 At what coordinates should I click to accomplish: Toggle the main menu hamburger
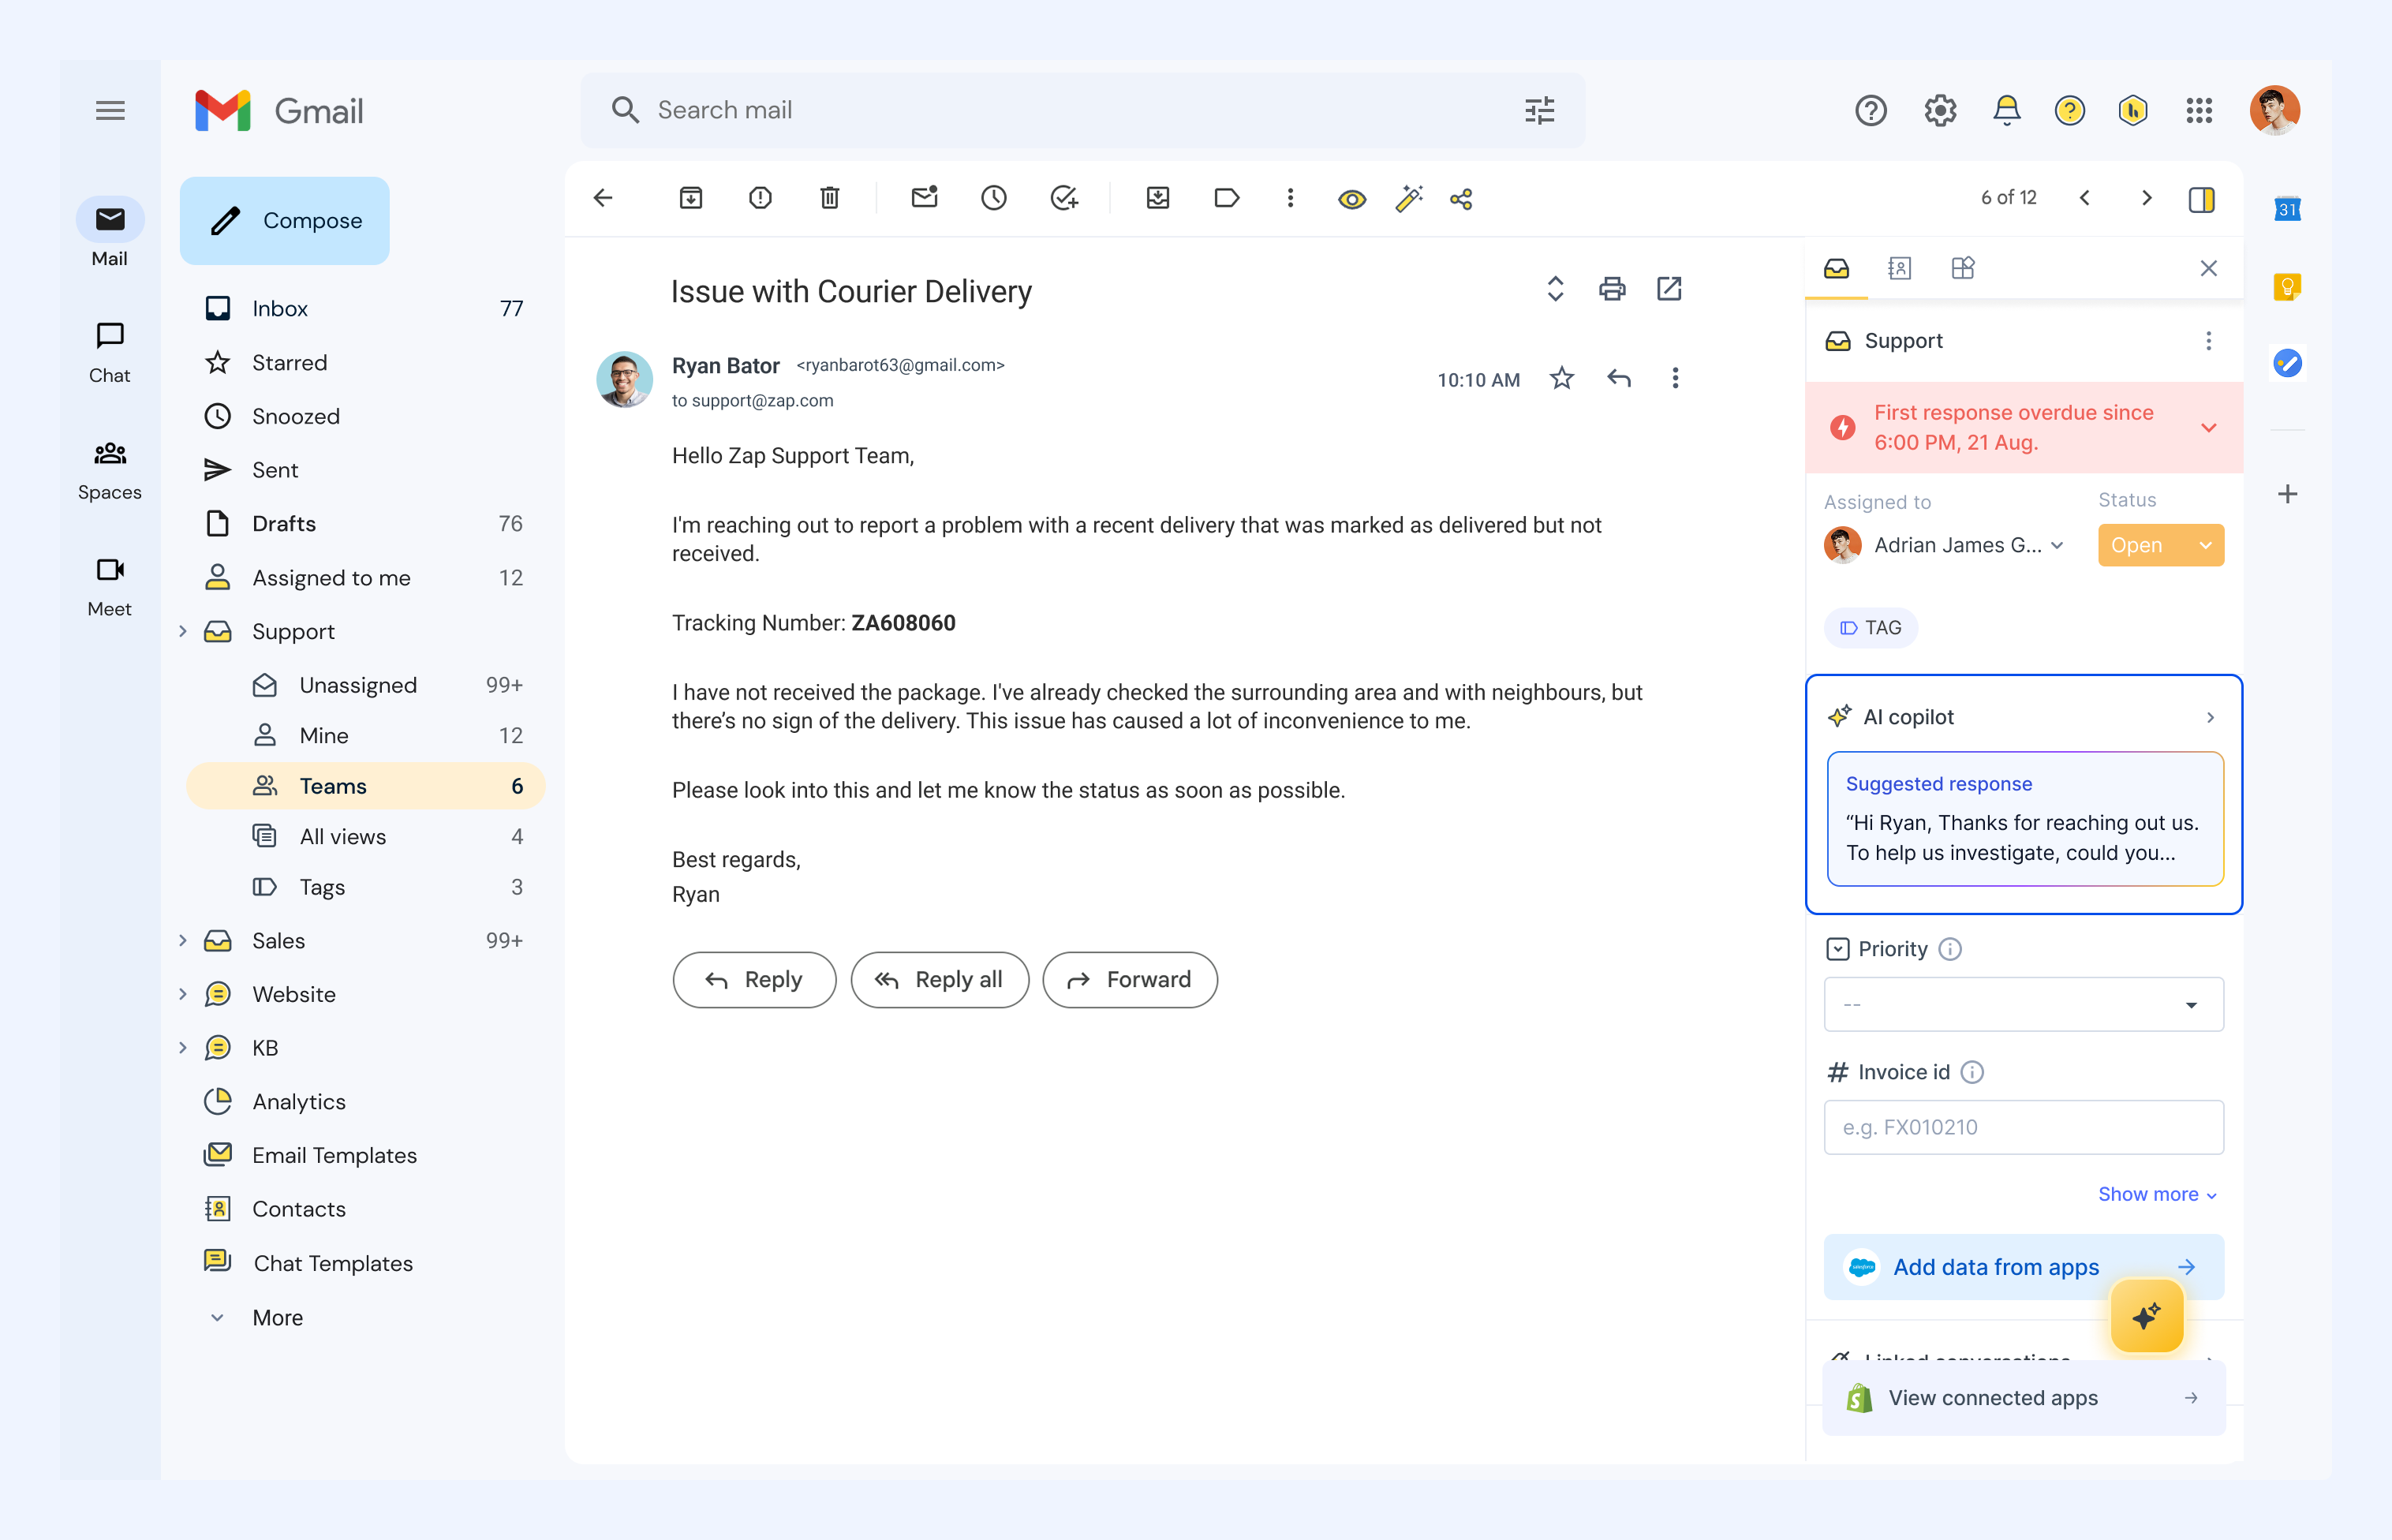click(x=110, y=110)
